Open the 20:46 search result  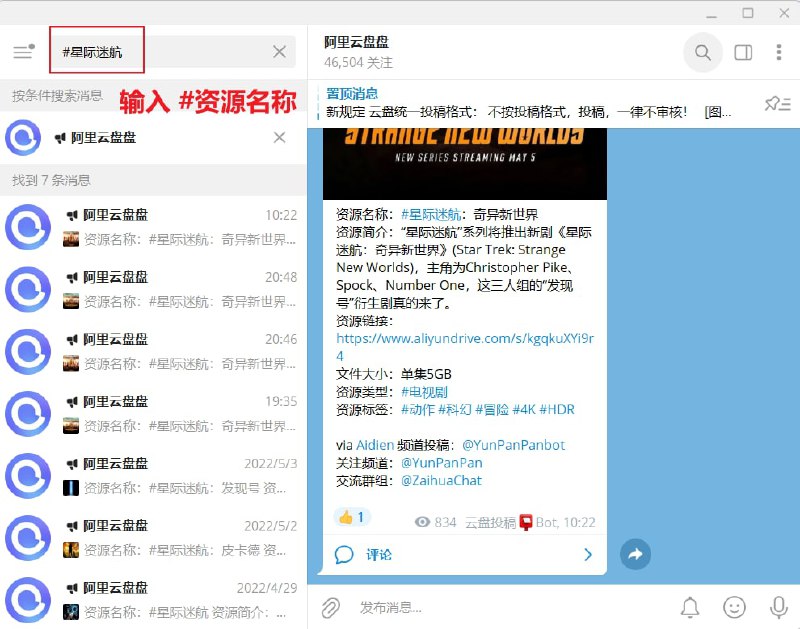click(x=153, y=351)
